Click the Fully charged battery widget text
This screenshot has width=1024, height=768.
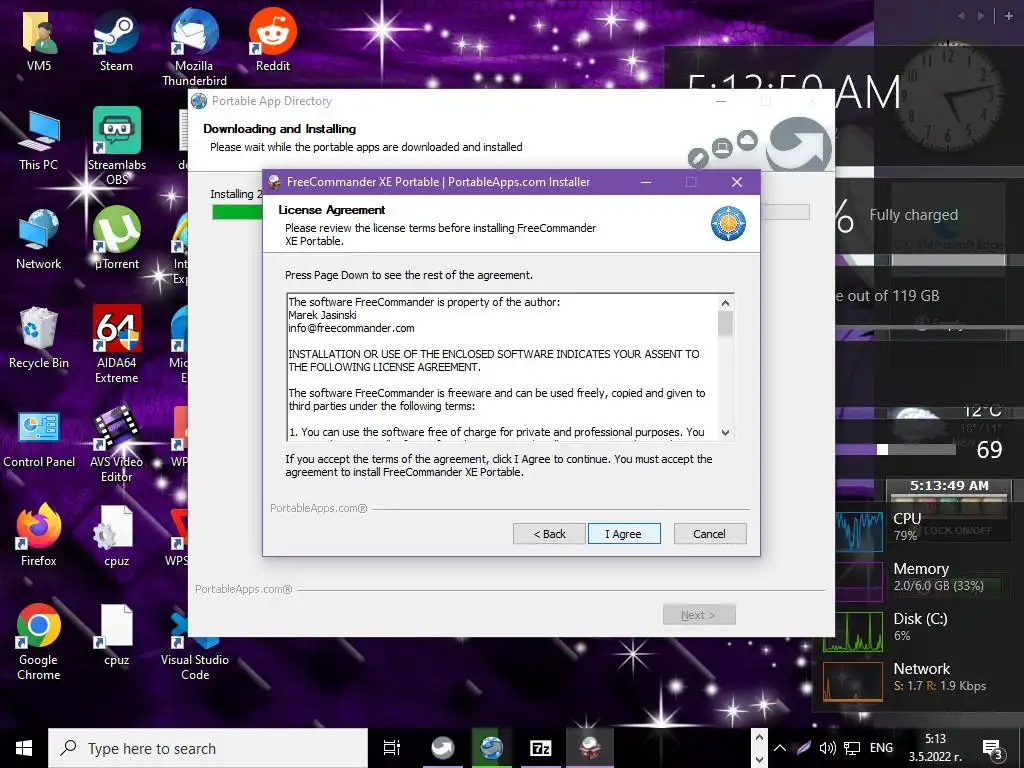coord(914,215)
